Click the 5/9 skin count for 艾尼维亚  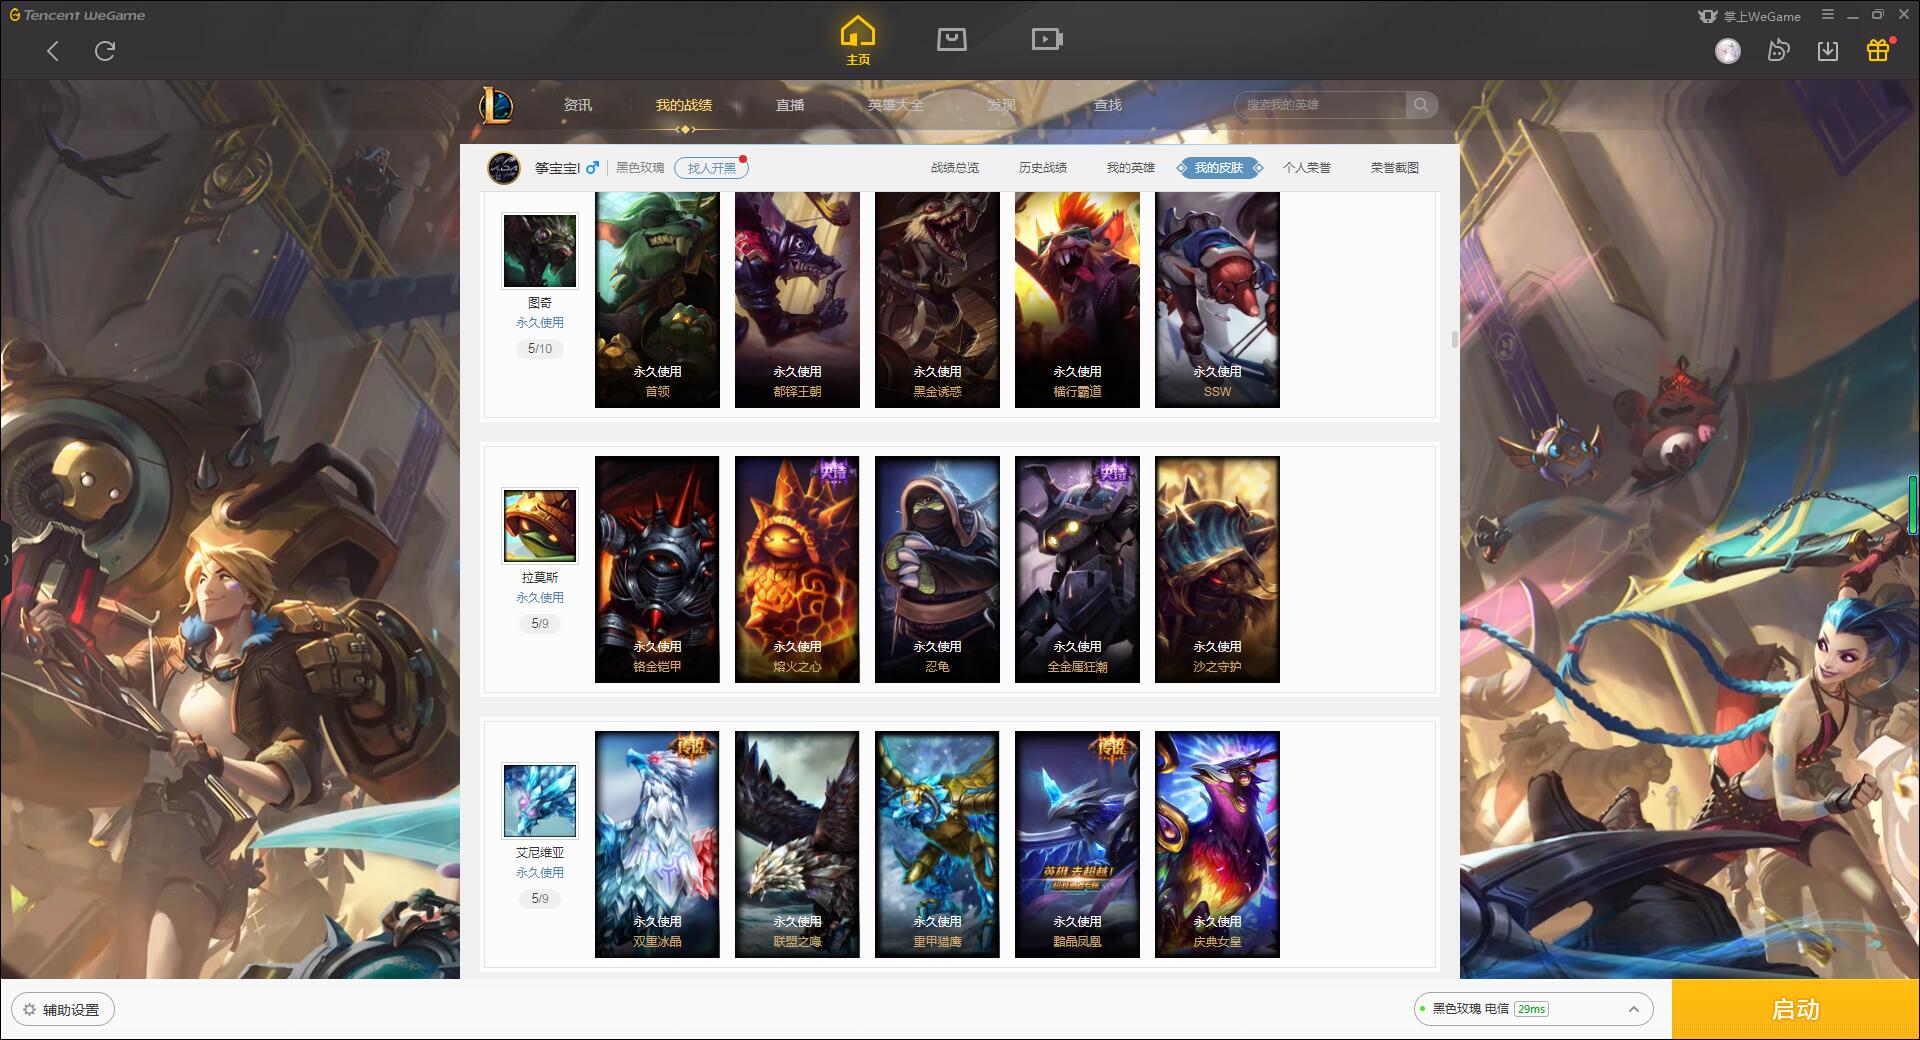pyautogui.click(x=540, y=899)
